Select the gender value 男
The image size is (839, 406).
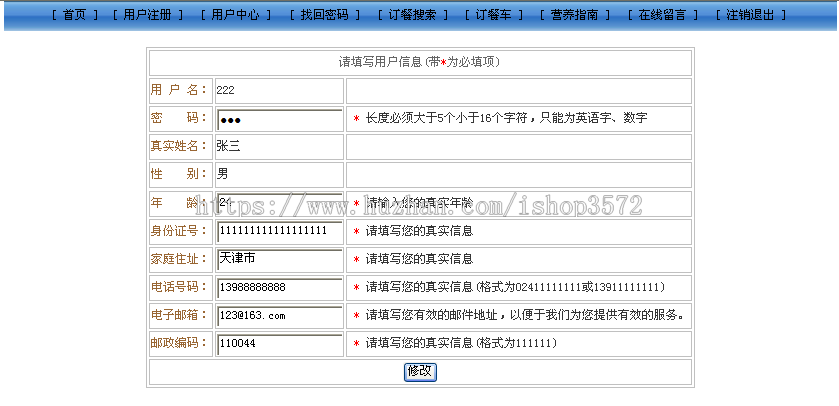[222, 174]
